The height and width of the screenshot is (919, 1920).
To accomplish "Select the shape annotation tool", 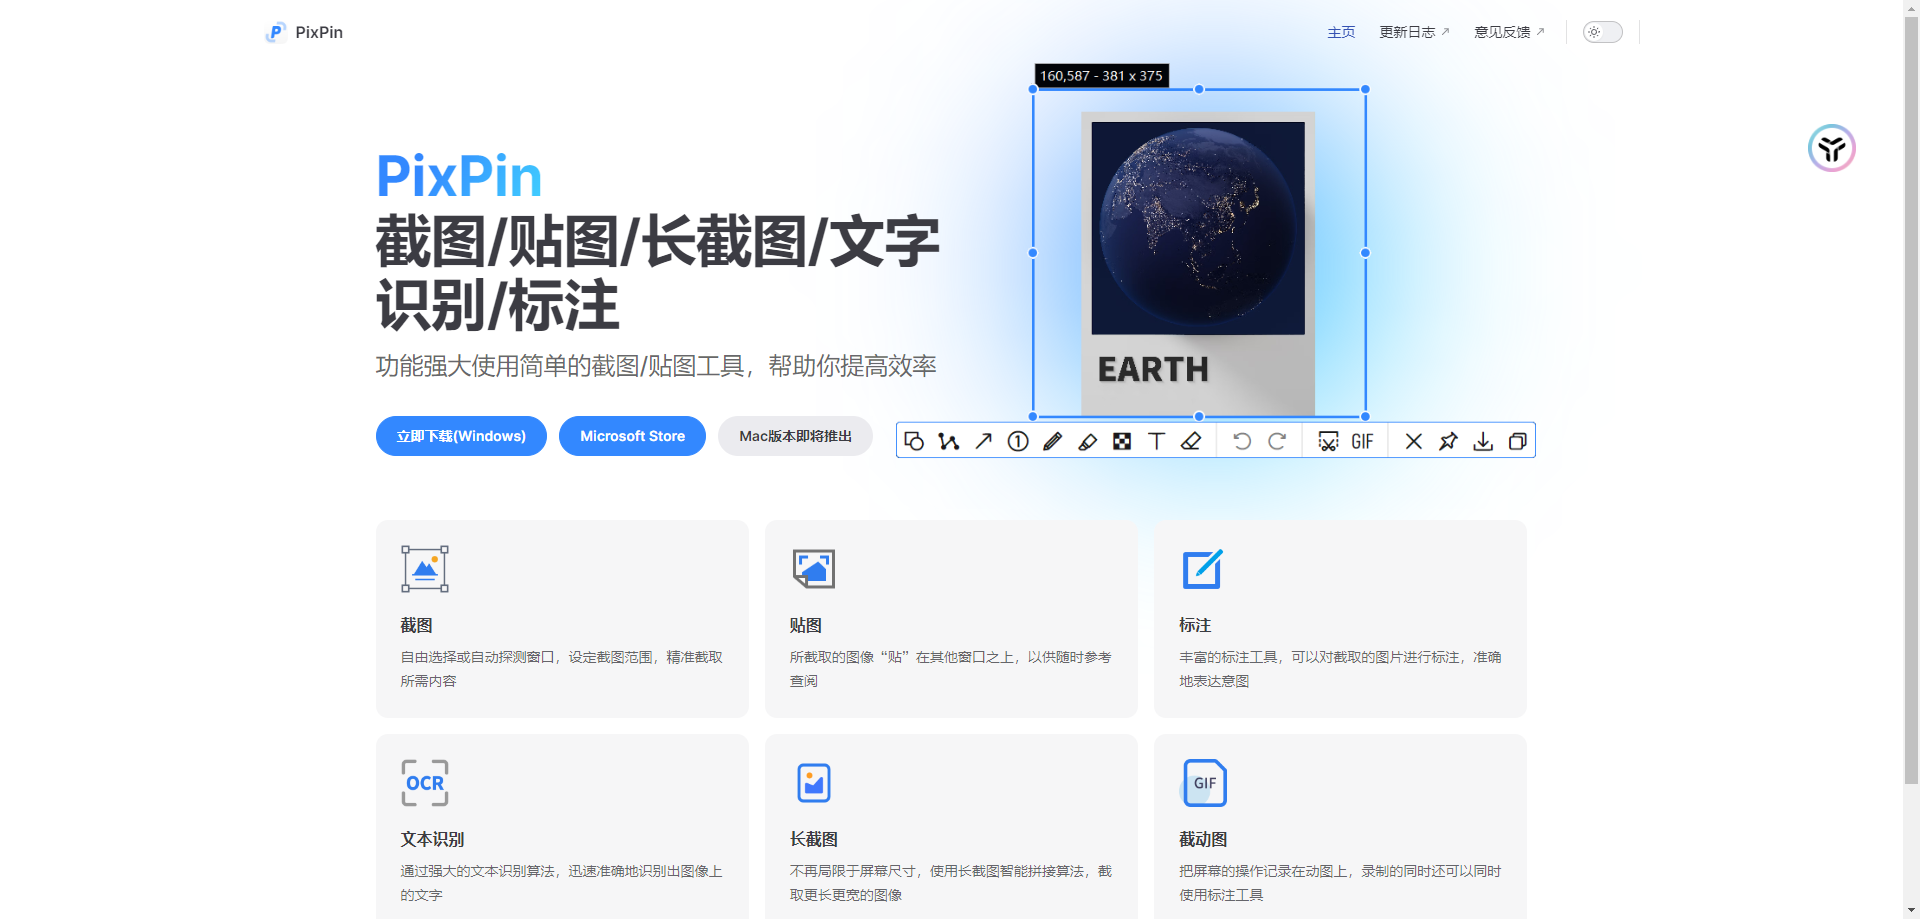I will [914, 440].
